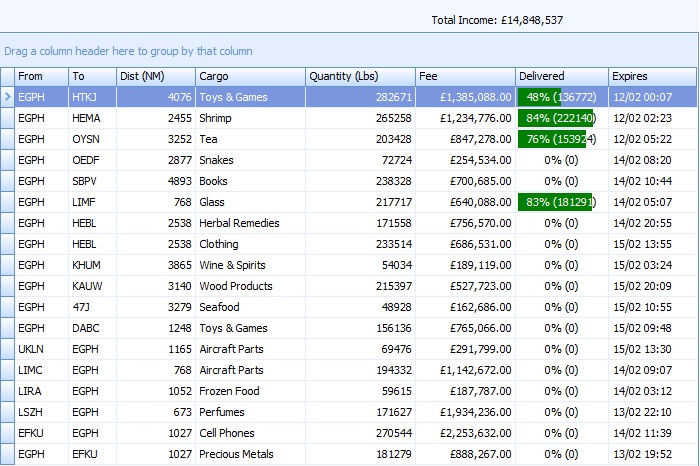Select the Aircraft Parts cargo from LIMC
The width and height of the screenshot is (700, 466).
[250, 370]
